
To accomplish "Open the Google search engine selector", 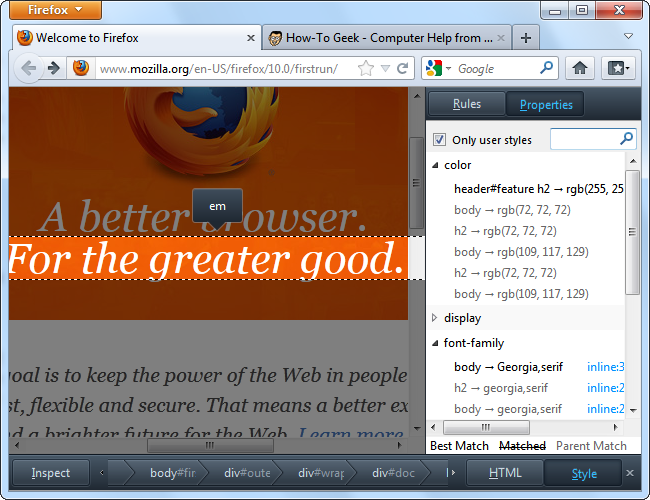I will coord(438,68).
